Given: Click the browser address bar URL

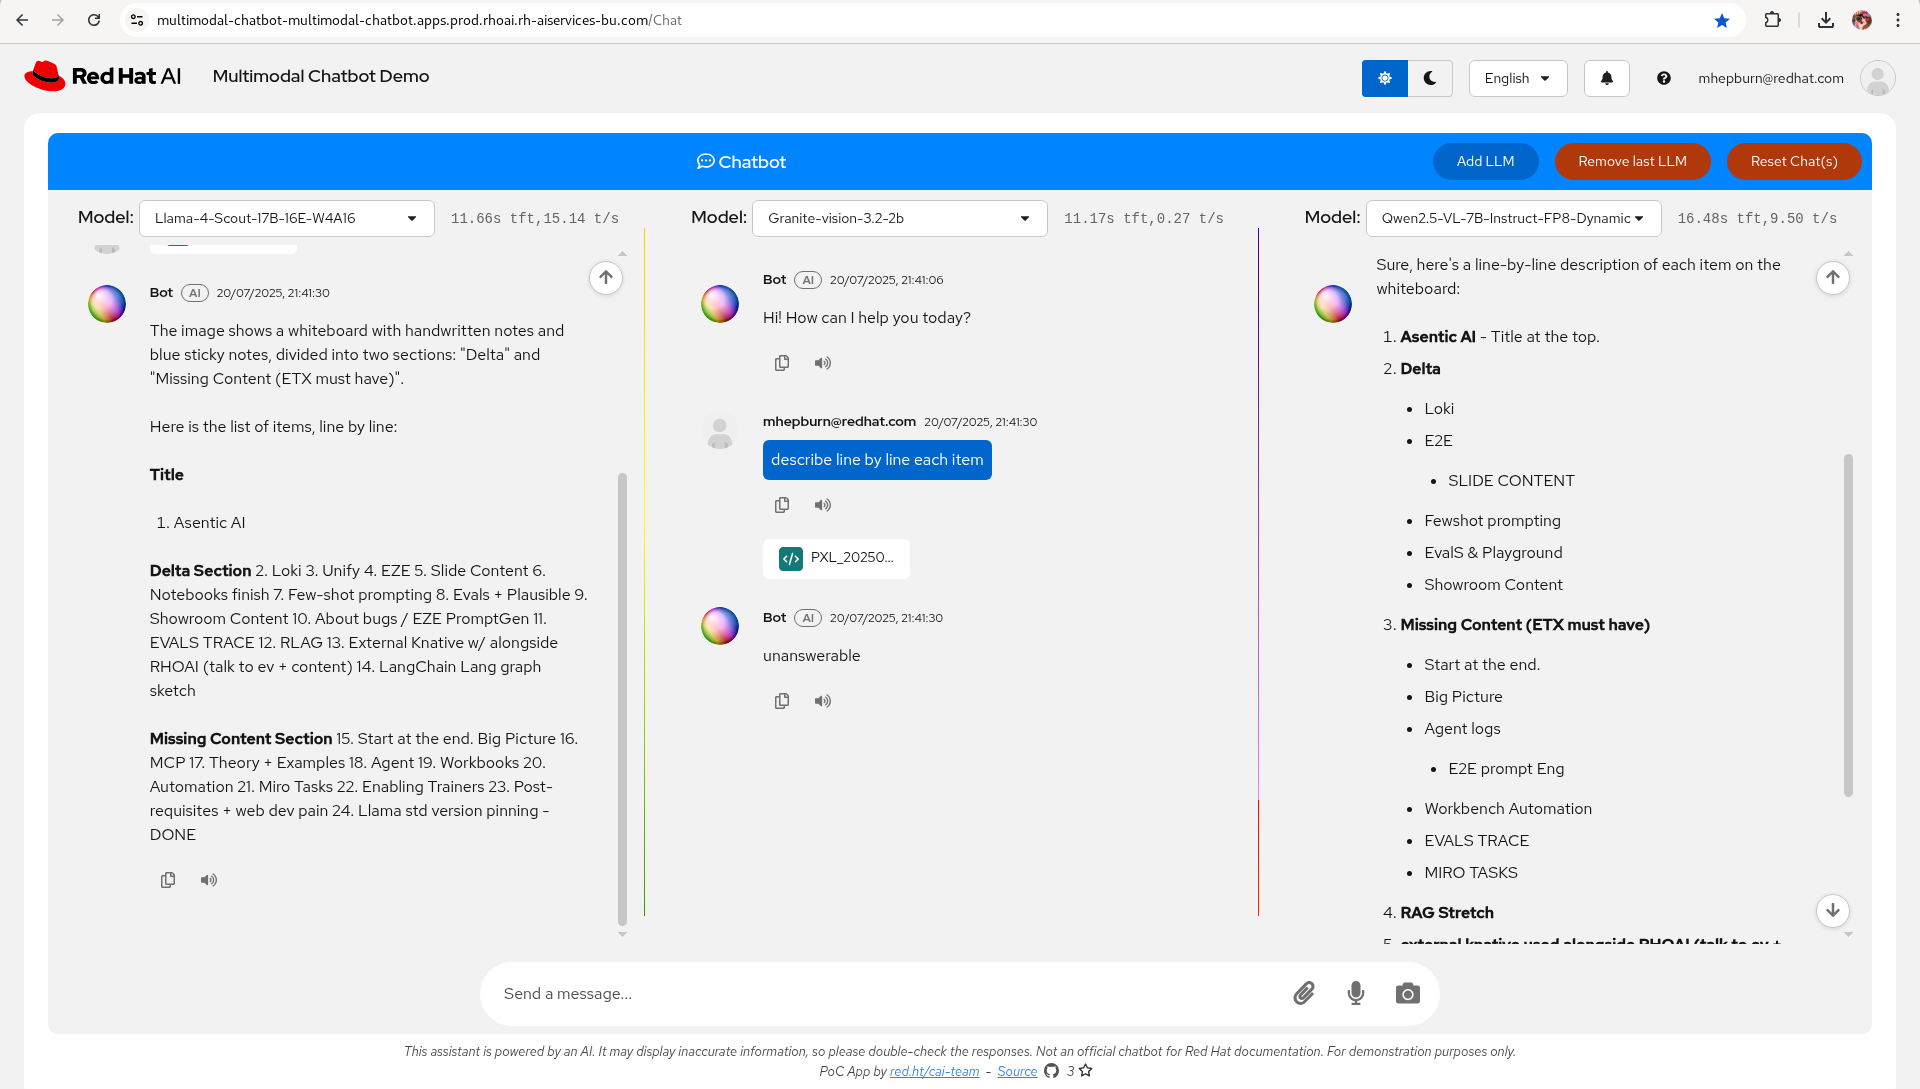Looking at the screenshot, I should point(419,20).
